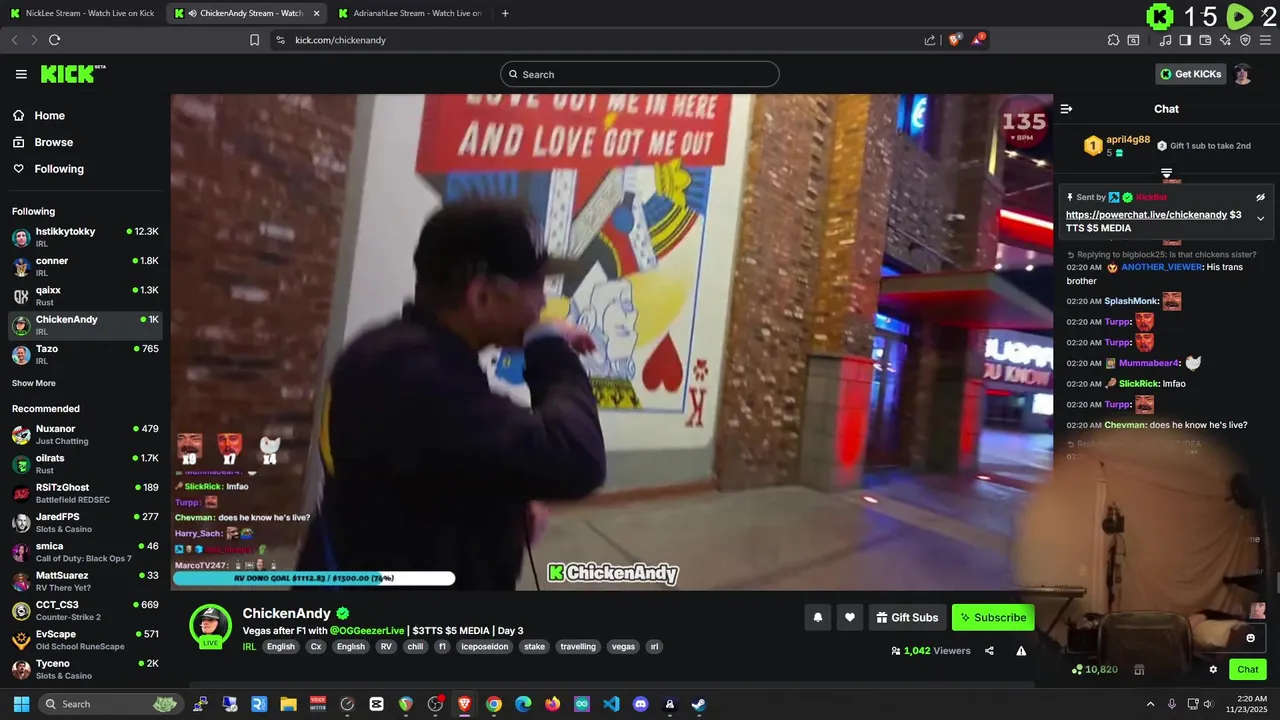Screen dimensions: 1280x720
Task: Open Brave Wallet icon
Action: 1205,40
